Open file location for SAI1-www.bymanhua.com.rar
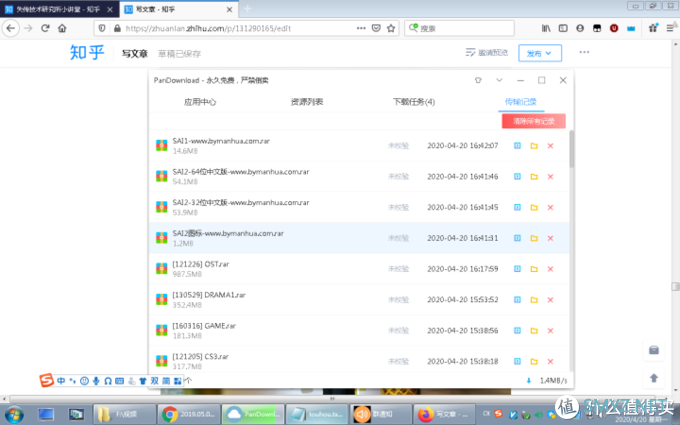The image size is (680, 425). point(534,146)
